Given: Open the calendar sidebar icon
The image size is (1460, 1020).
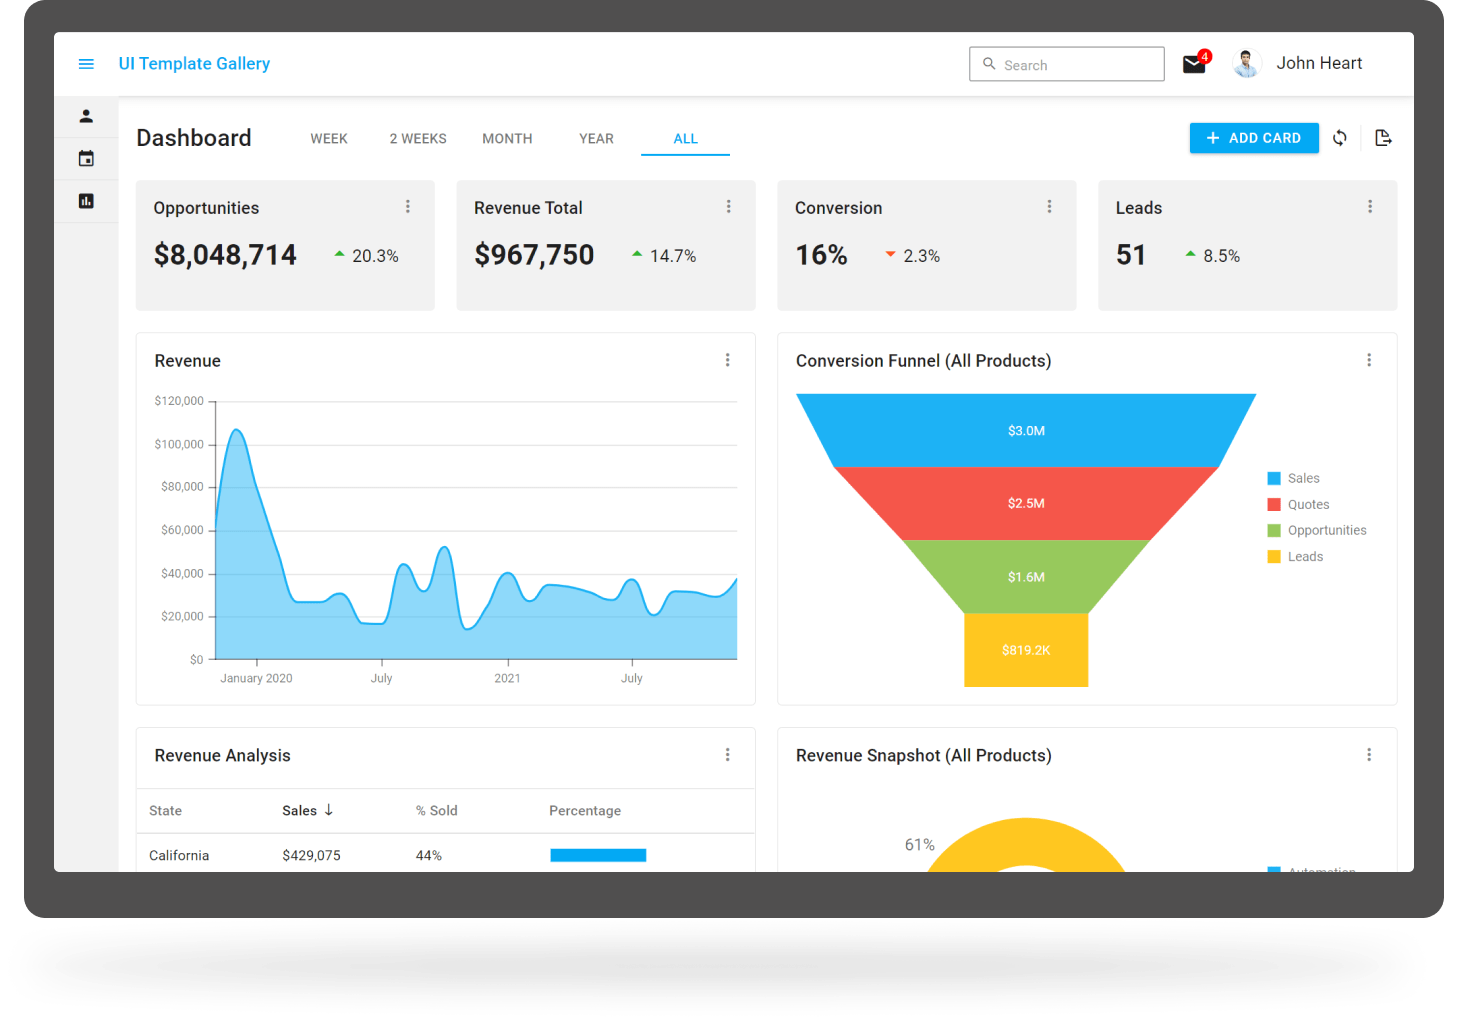Looking at the screenshot, I should click(86, 159).
